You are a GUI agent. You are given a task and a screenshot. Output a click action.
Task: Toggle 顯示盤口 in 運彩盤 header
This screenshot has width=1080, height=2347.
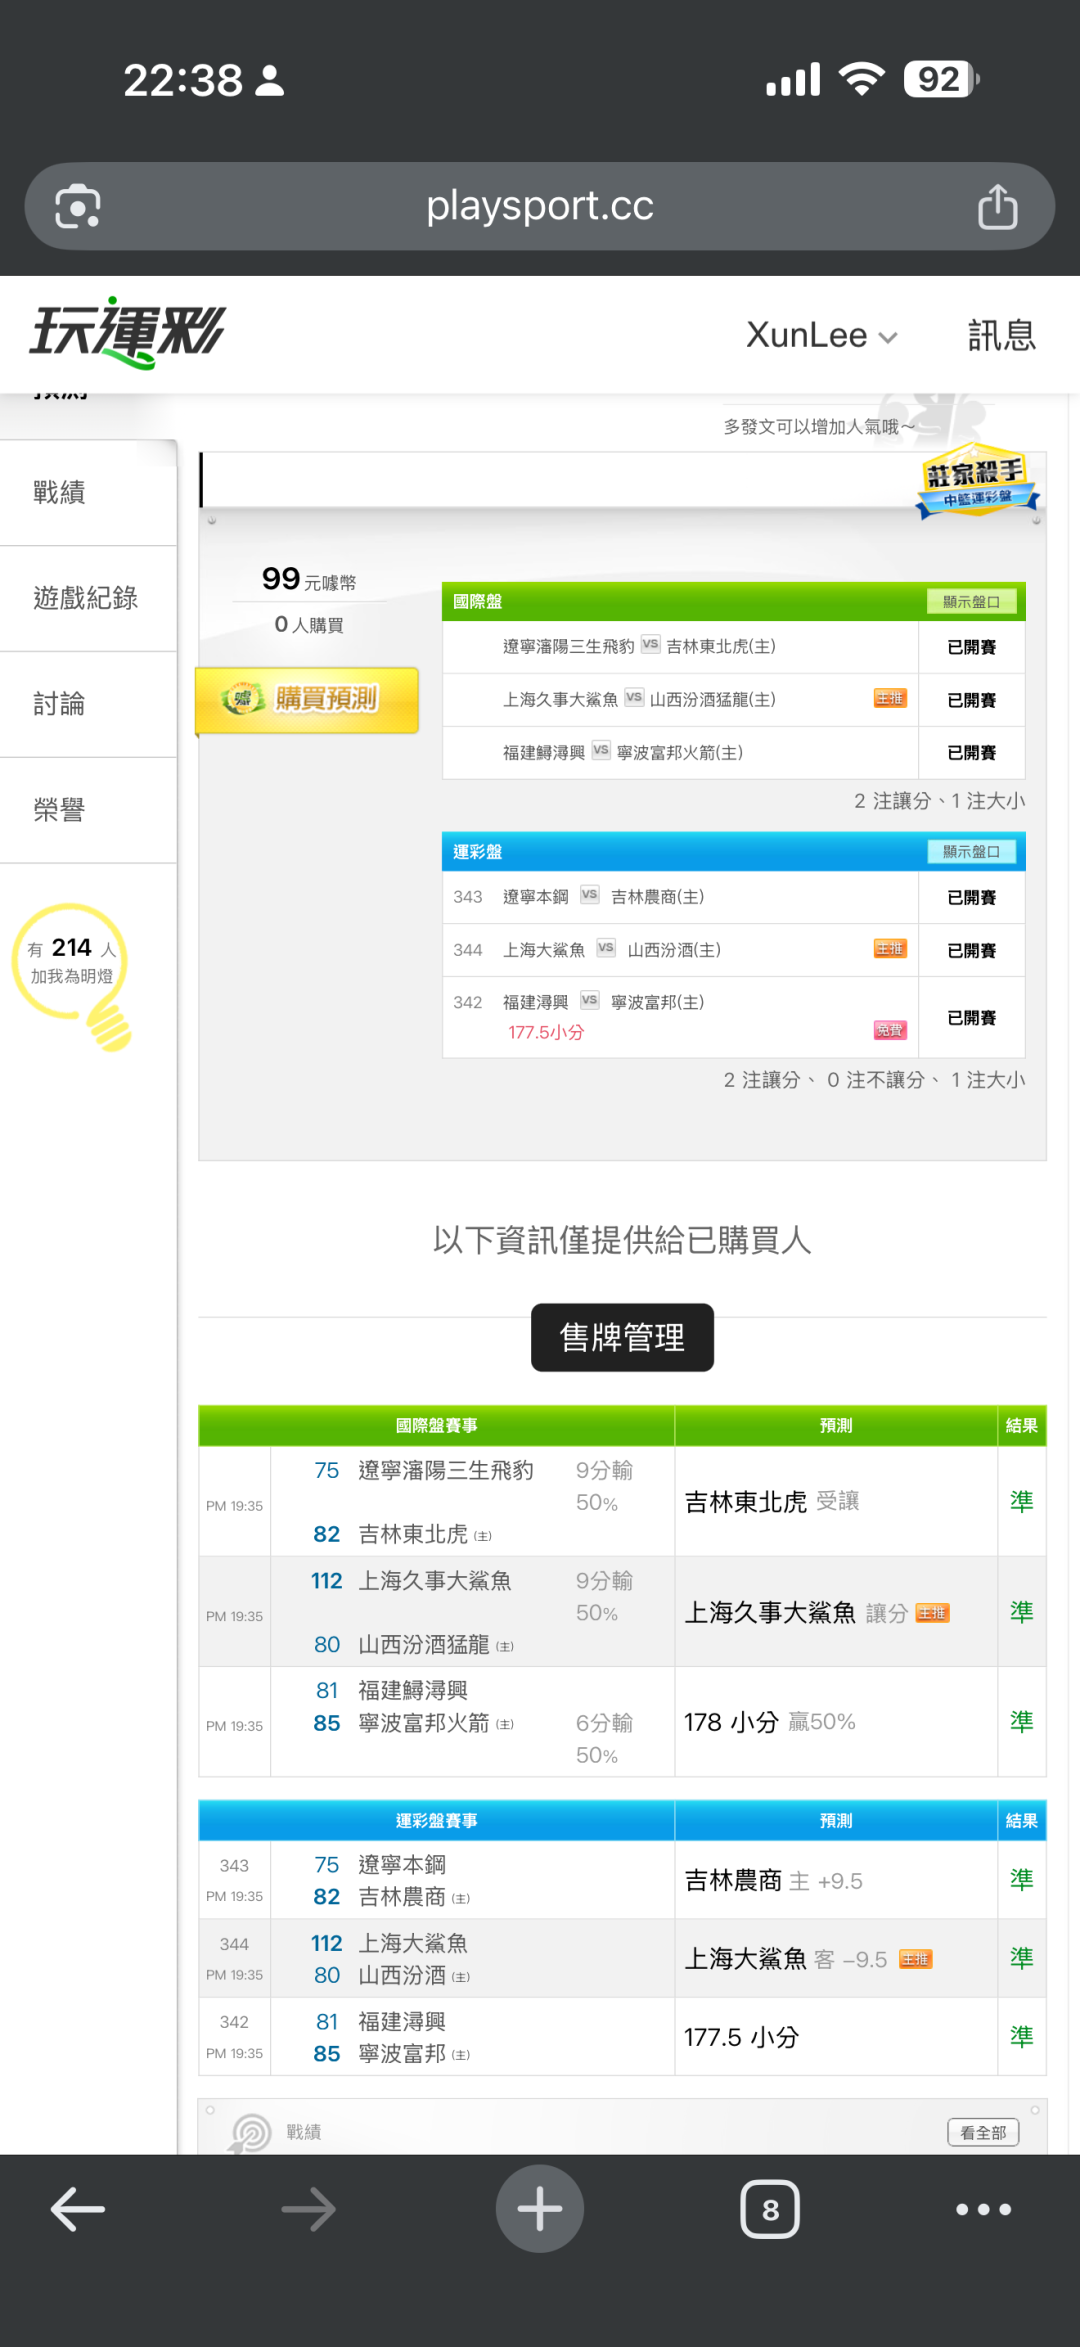pyautogui.click(x=970, y=852)
